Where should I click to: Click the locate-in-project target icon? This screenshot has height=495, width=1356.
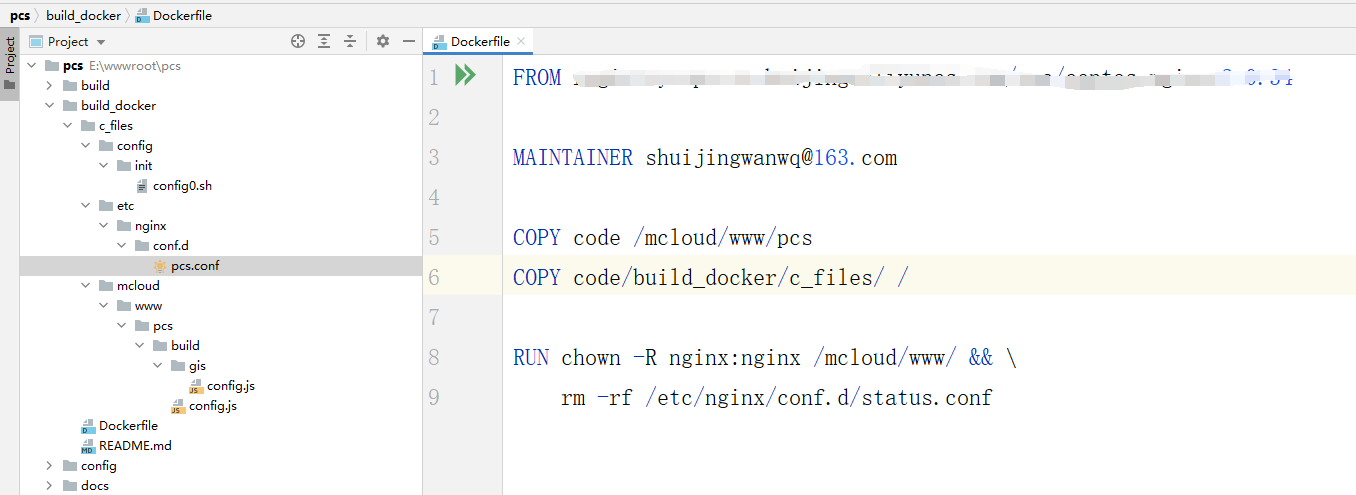297,41
